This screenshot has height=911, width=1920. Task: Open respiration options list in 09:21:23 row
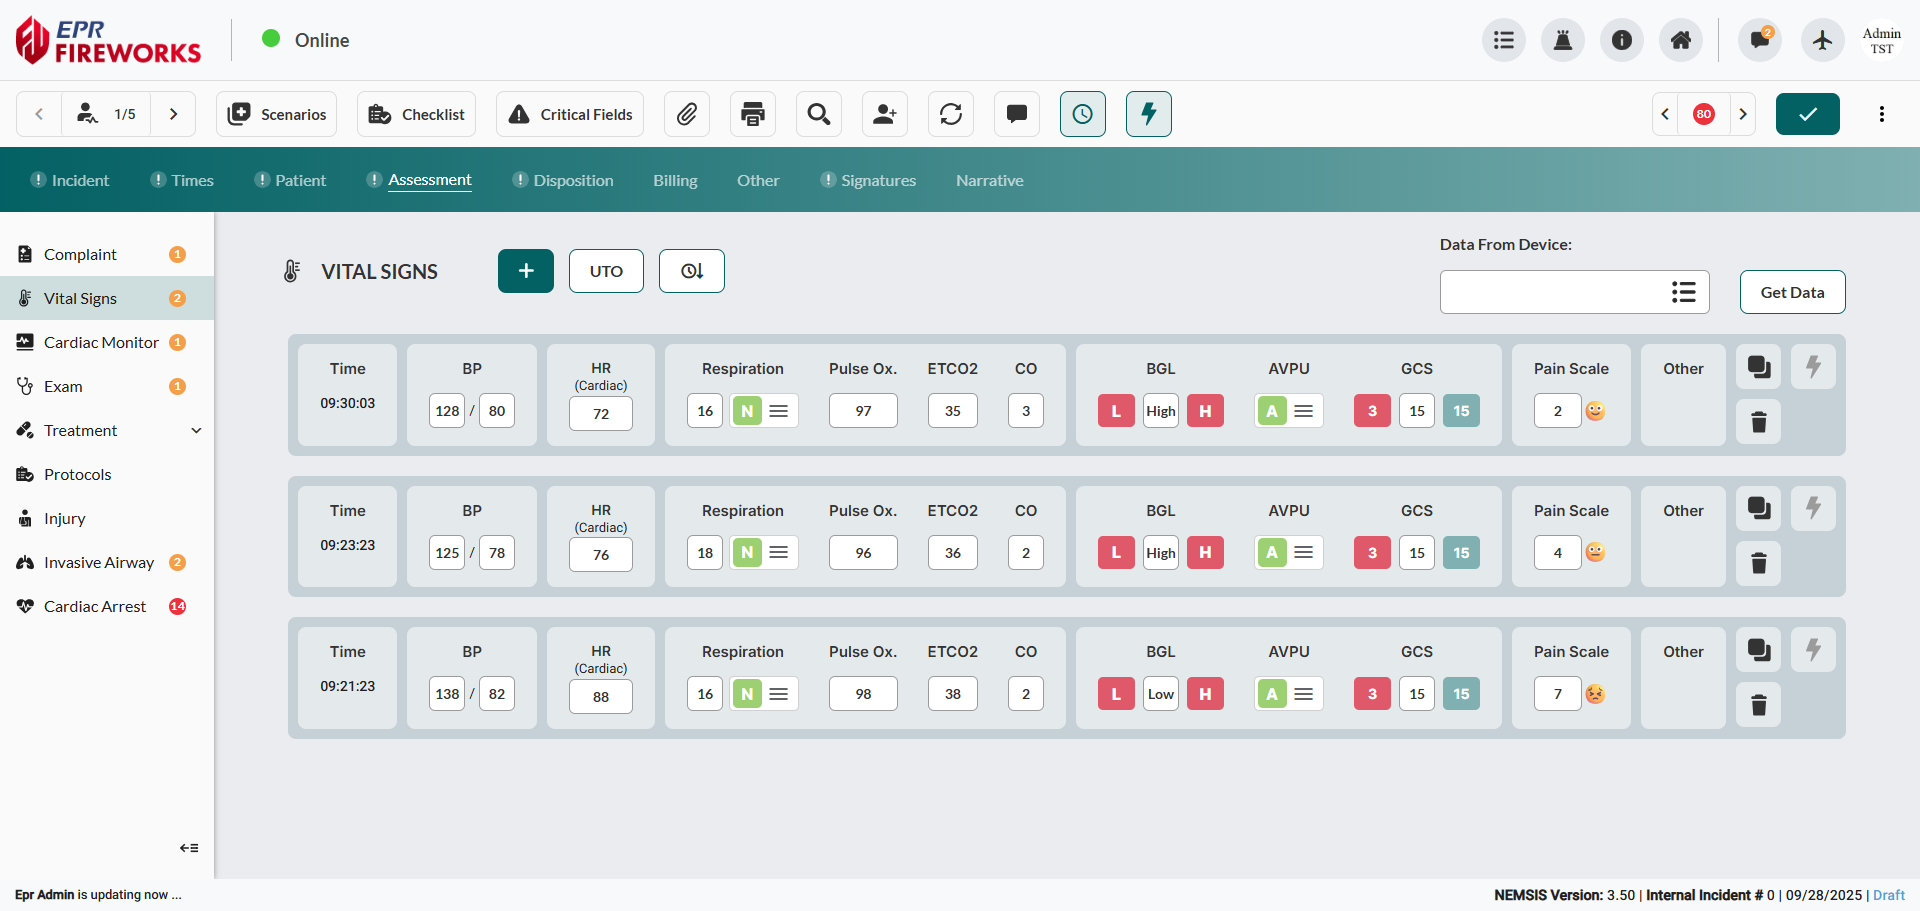coord(779,694)
